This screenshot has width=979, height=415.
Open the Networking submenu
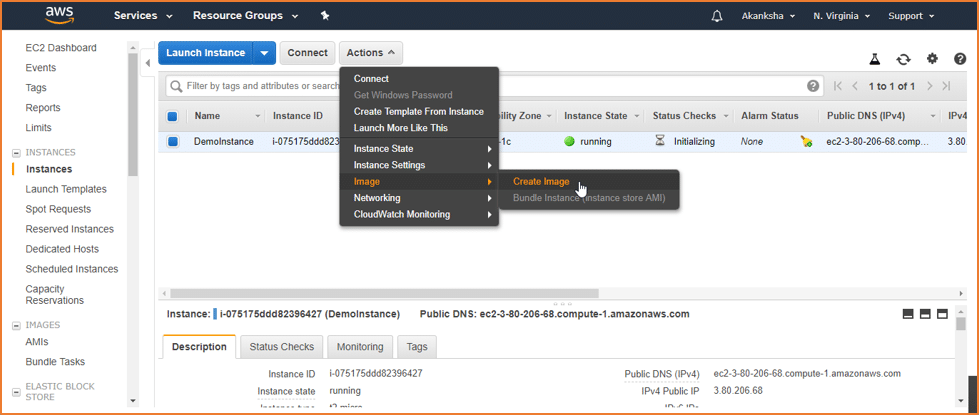pos(419,198)
